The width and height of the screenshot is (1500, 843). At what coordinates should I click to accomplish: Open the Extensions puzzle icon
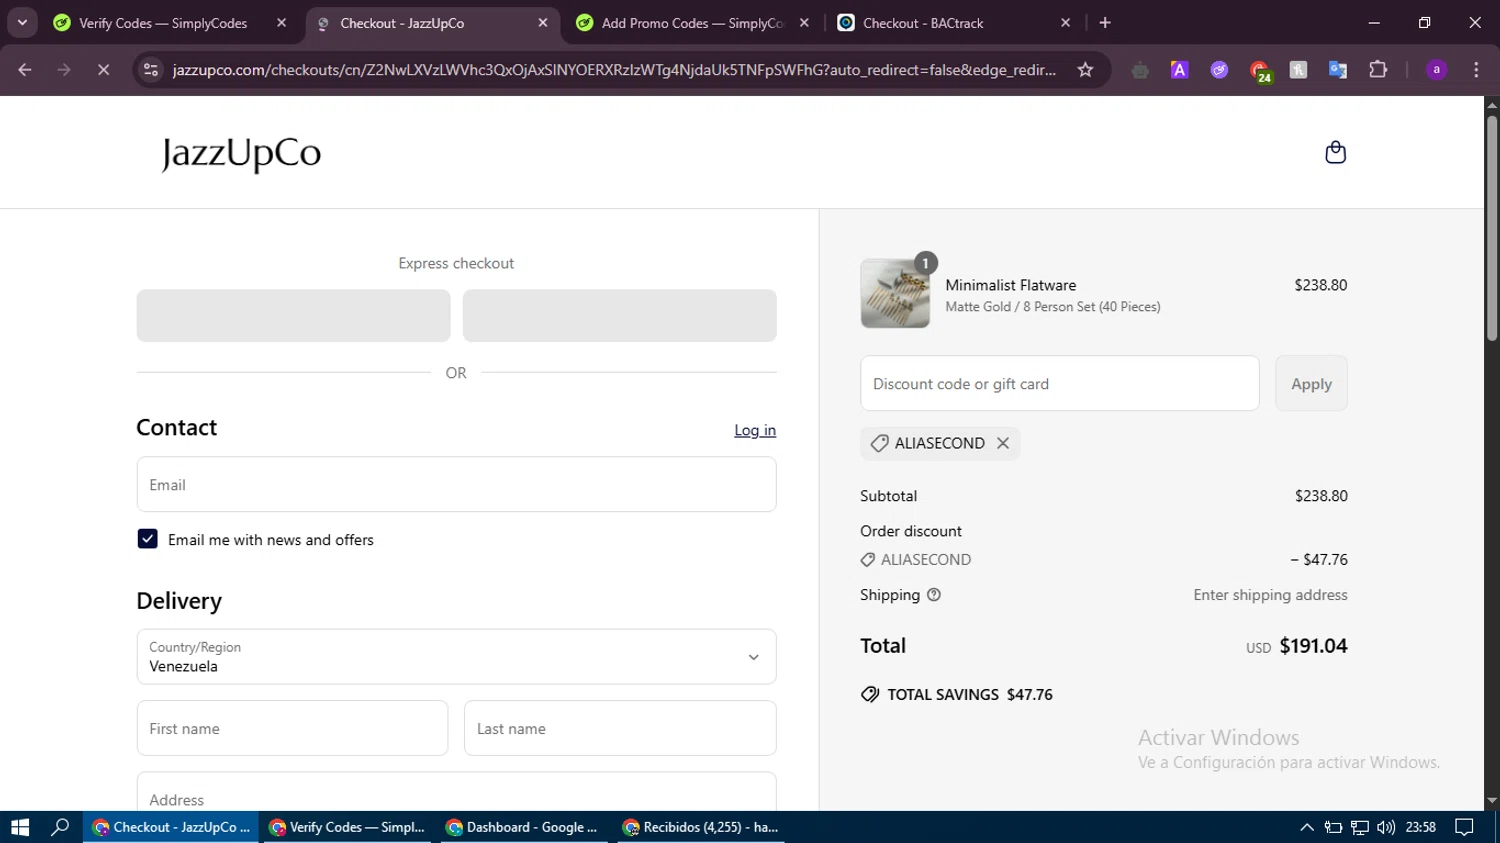click(1378, 70)
